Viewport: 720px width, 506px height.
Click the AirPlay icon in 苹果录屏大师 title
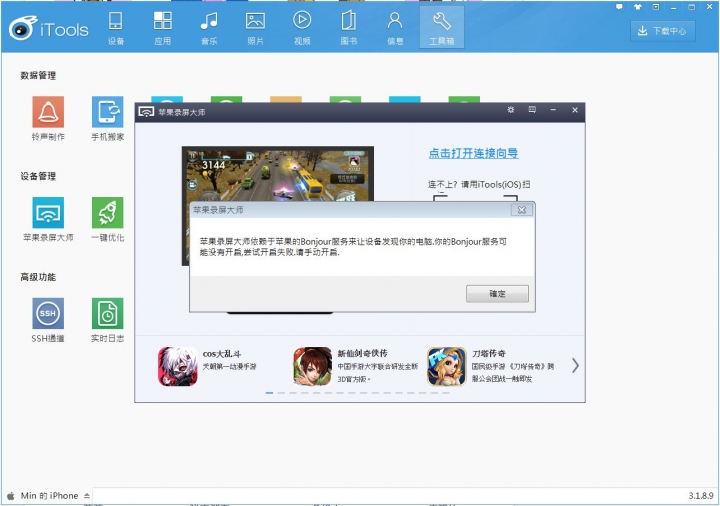coord(146,112)
